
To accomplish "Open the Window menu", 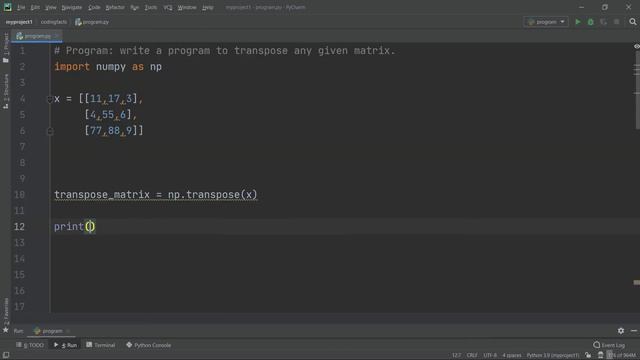I will click(x=187, y=7).
